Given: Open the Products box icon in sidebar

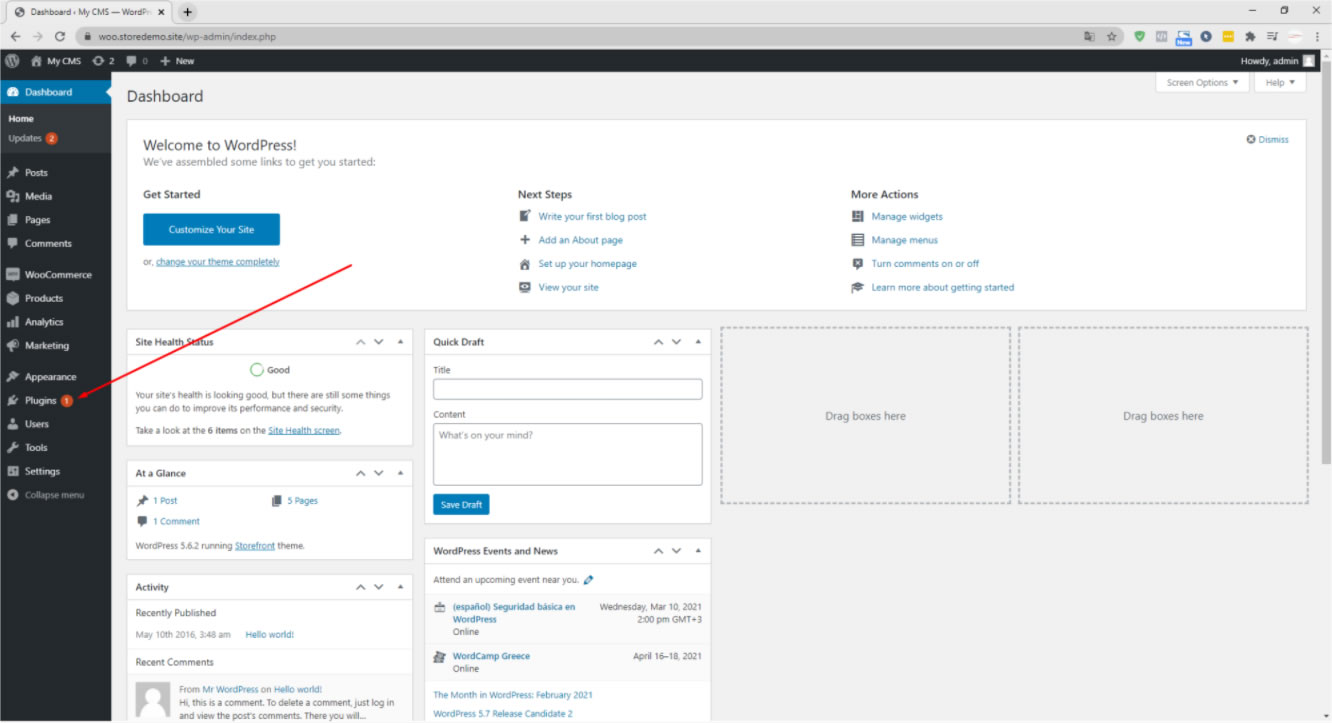Looking at the screenshot, I should pos(13,298).
